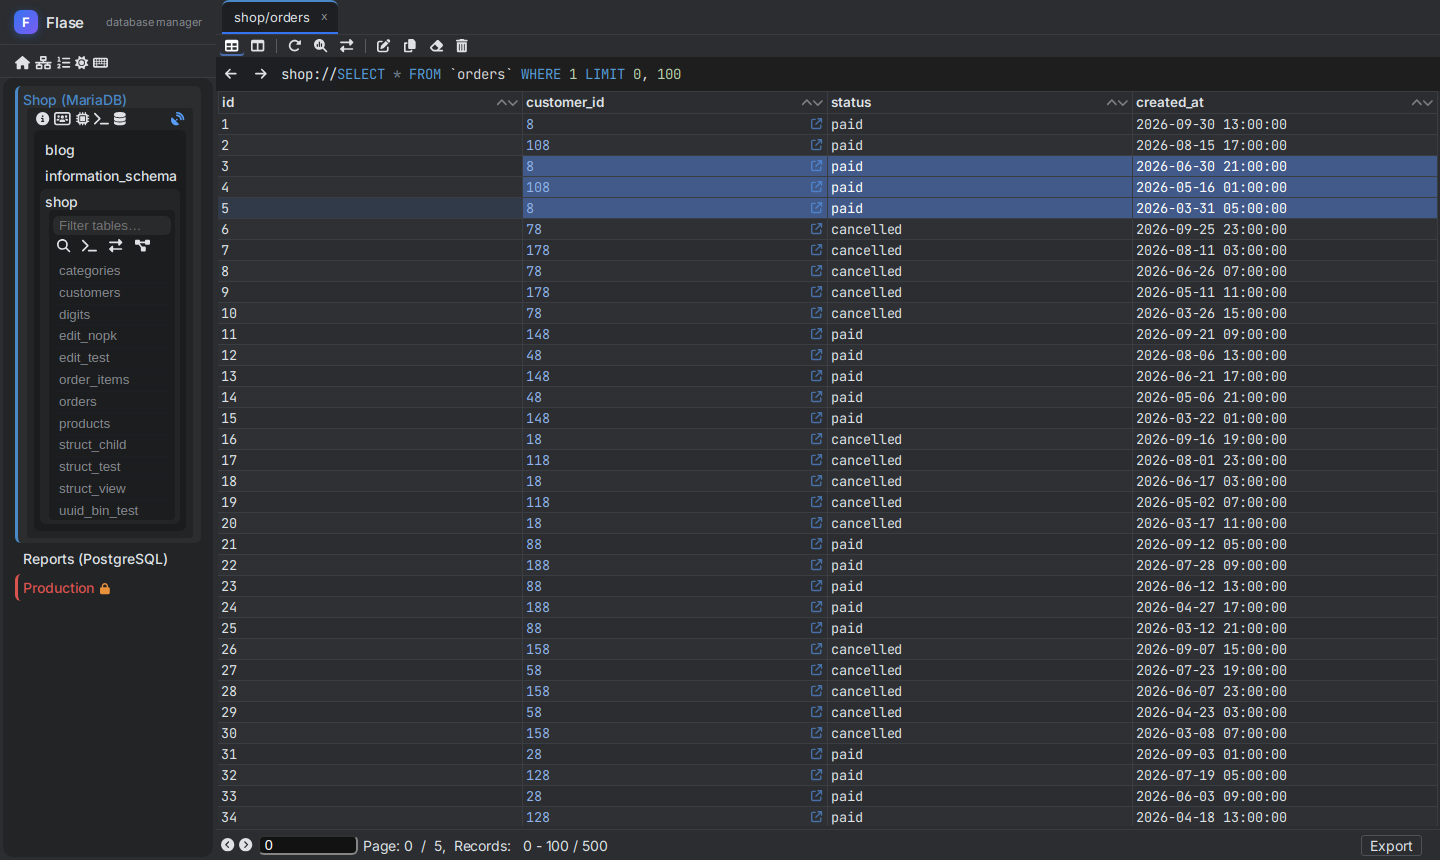
Task: Open search in the shop database
Action: [63, 246]
